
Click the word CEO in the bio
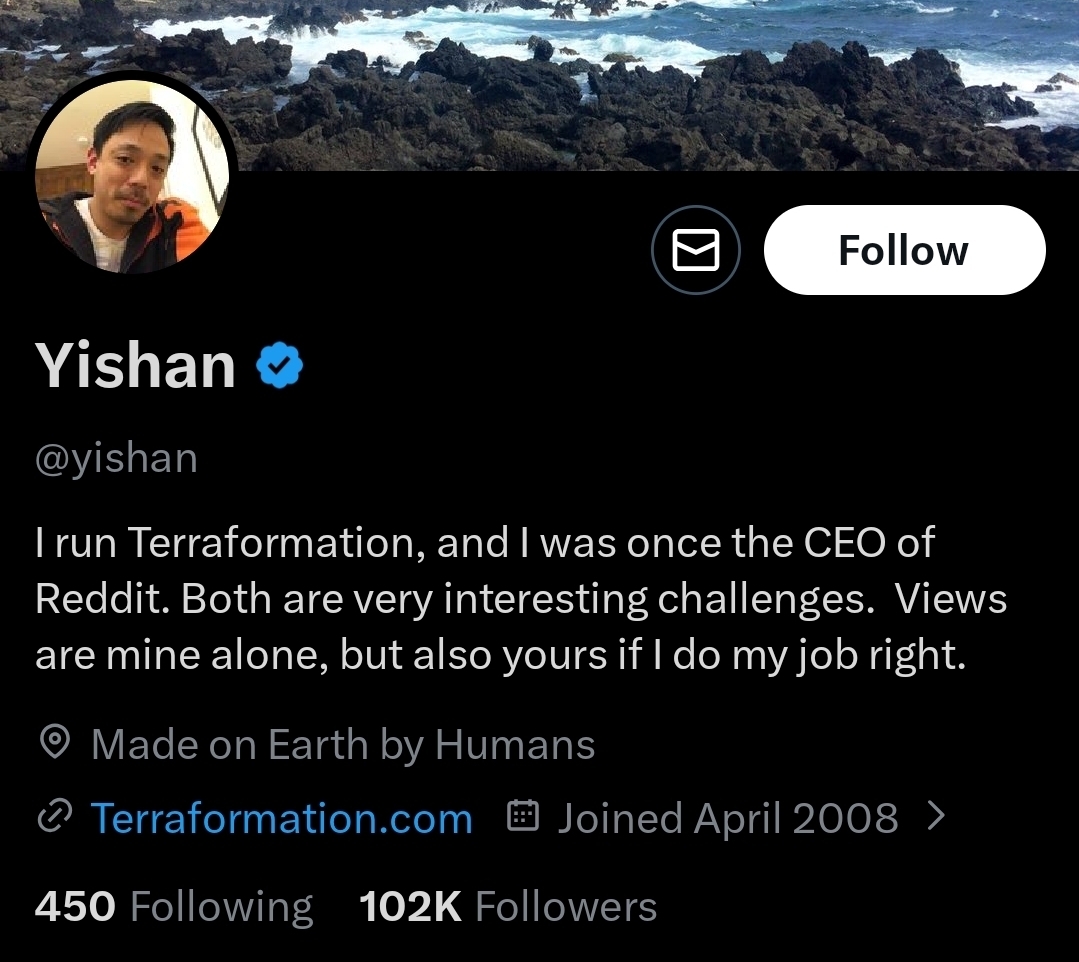[844, 543]
